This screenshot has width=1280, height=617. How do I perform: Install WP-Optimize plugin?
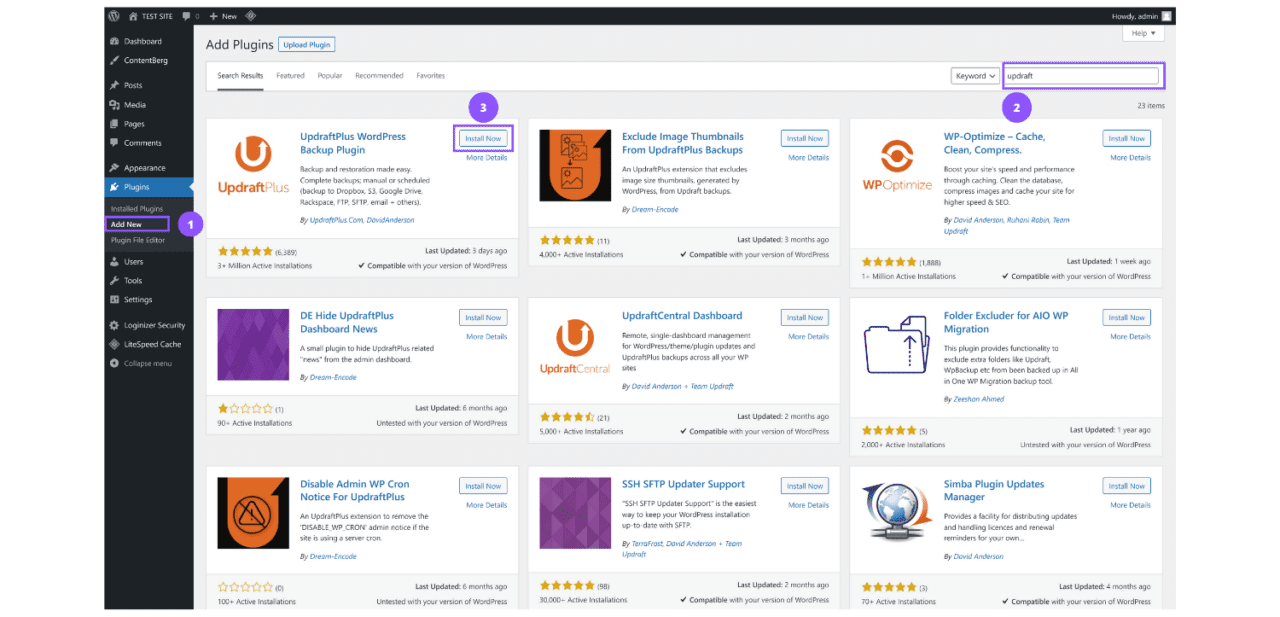(x=1127, y=139)
